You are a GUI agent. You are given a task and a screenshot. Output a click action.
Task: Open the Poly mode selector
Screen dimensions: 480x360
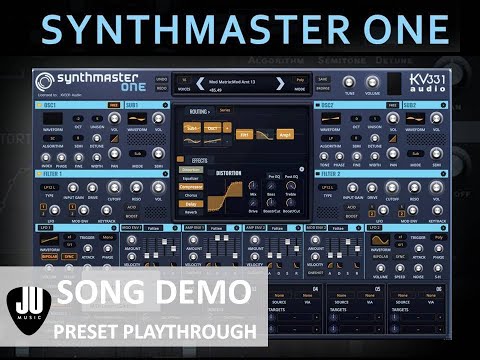click(x=300, y=80)
